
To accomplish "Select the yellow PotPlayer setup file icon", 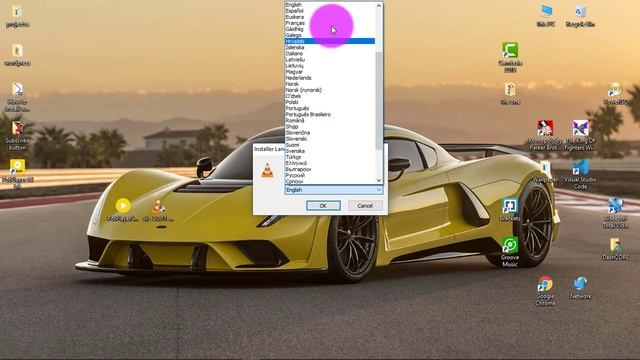I will click(x=122, y=209).
